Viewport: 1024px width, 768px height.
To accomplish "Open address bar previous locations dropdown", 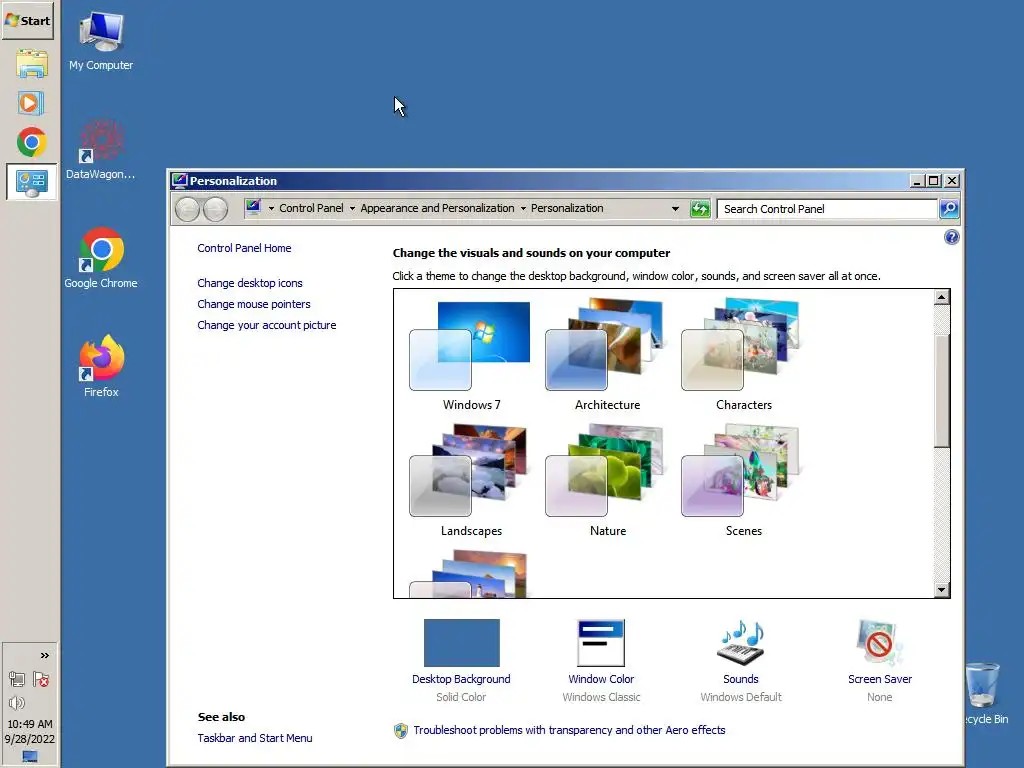I will (x=675, y=209).
